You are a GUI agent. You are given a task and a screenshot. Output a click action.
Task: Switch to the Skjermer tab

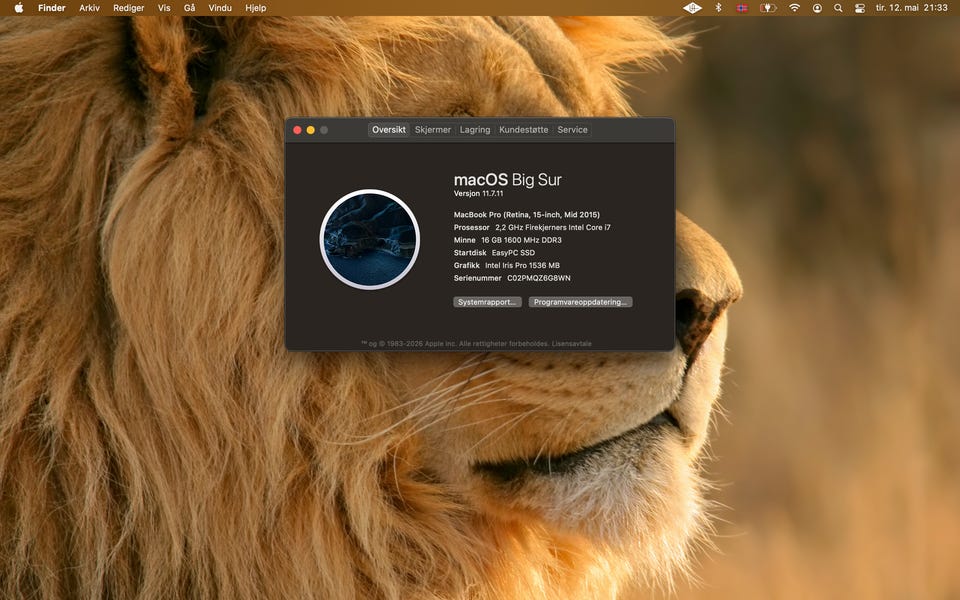click(x=433, y=130)
